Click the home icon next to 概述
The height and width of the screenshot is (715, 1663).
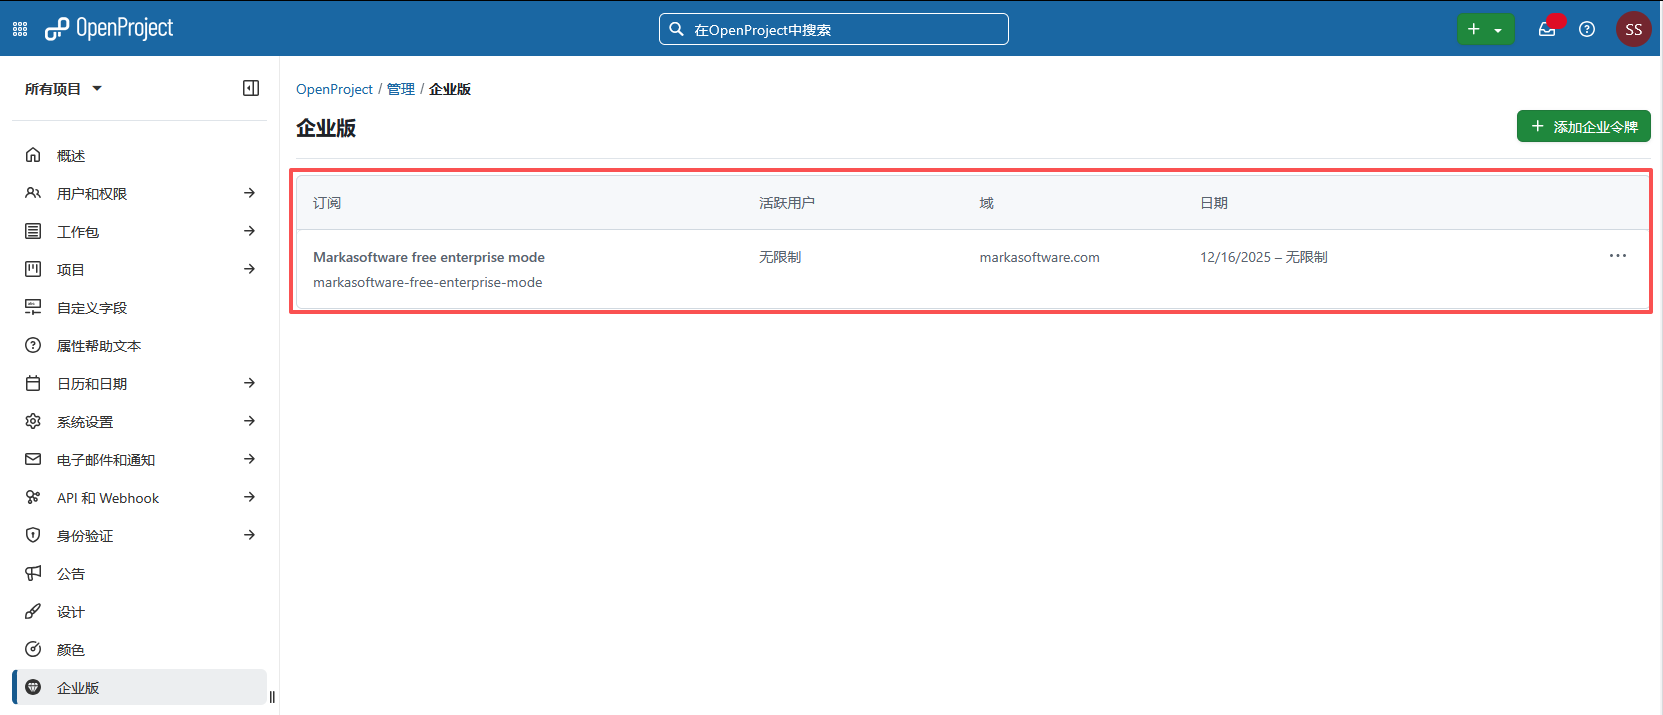click(x=33, y=155)
